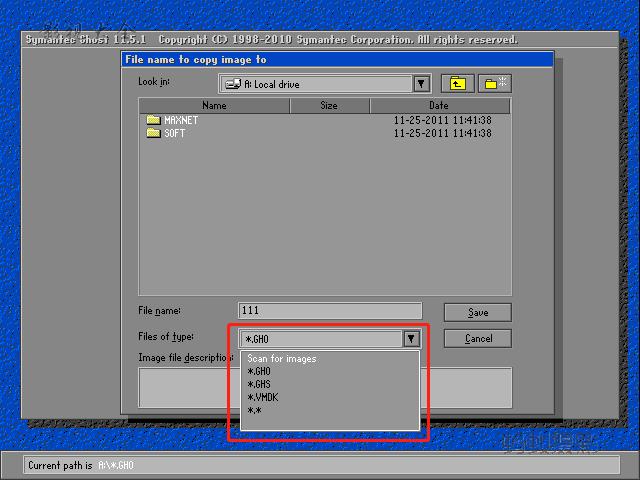Create a new folder icon

click(x=495, y=84)
